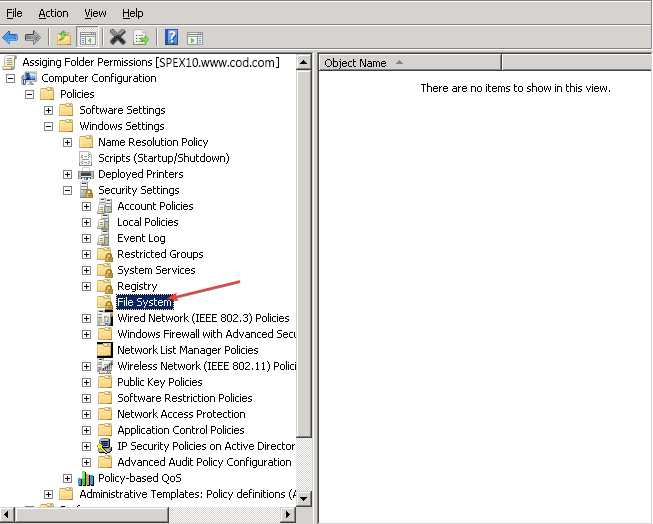Expand the Public Key Policies node
The width and height of the screenshot is (653, 524).
[86, 382]
